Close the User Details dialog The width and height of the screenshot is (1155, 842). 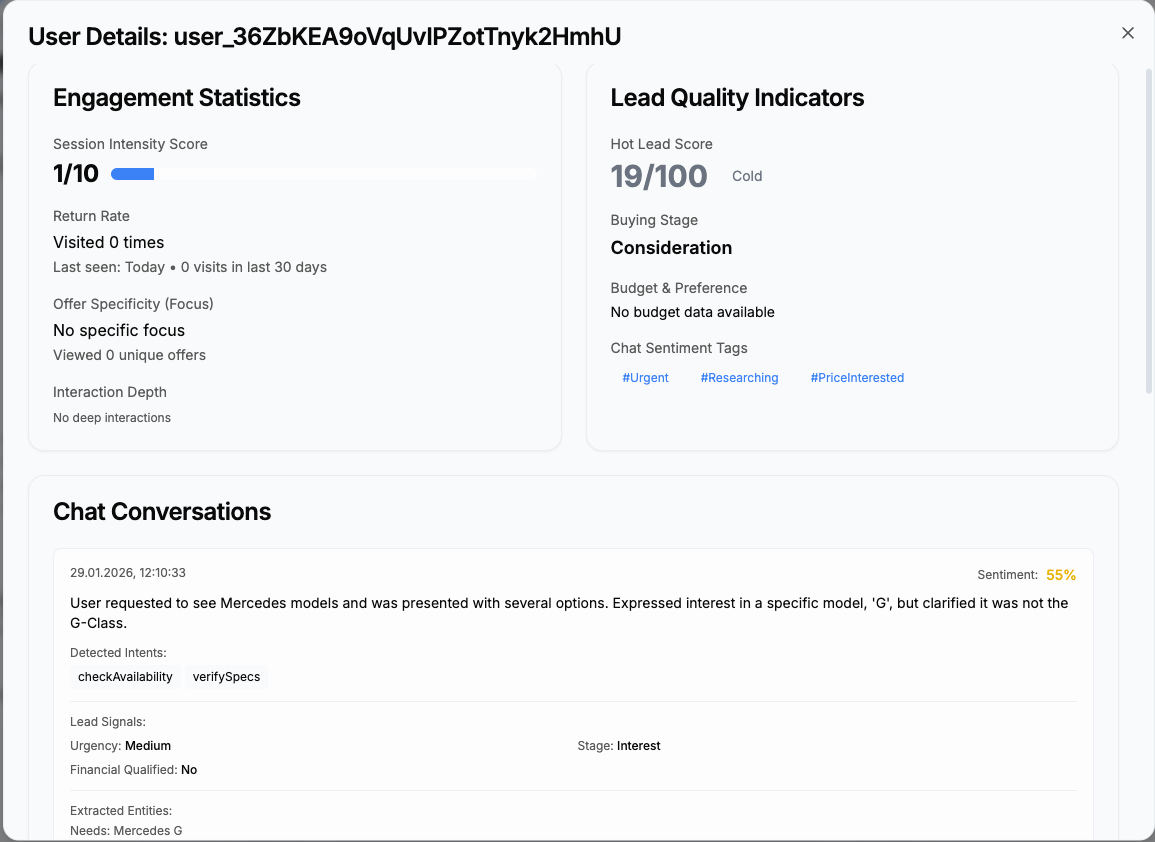coord(1128,33)
